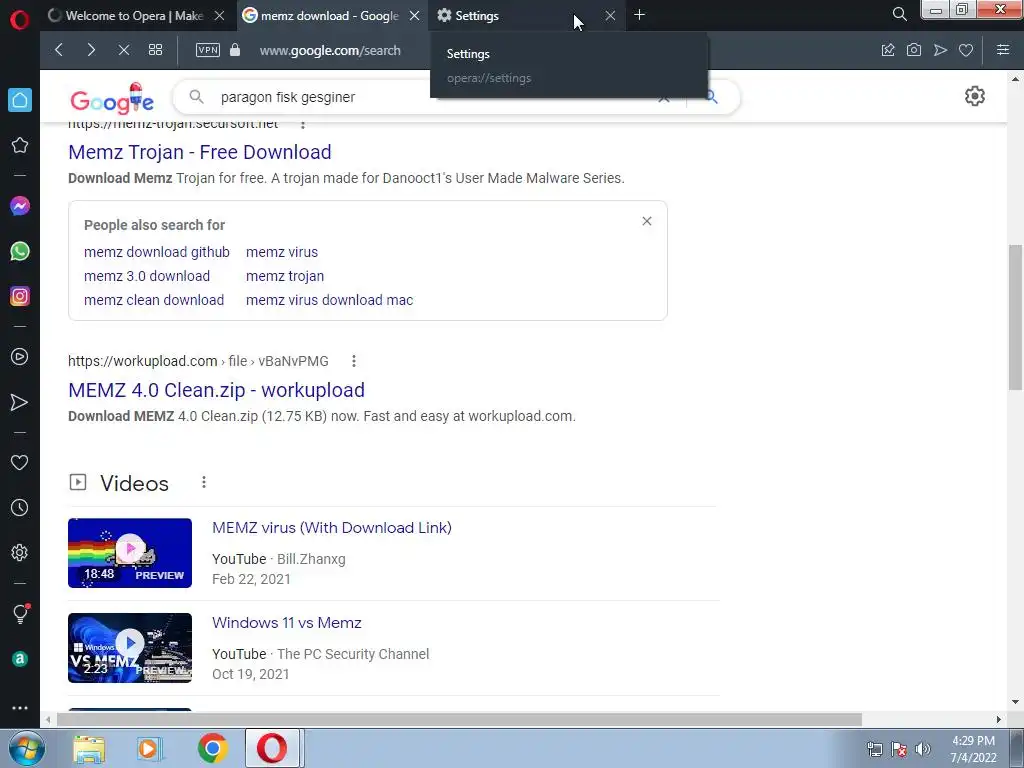
Task: Search memz trojan suggestion
Action: 285,276
